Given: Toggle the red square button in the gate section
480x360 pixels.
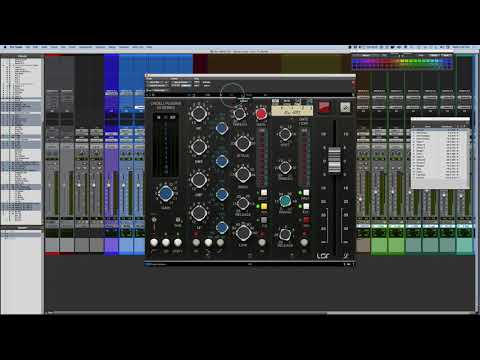Looking at the screenshot, I should coord(306,220).
